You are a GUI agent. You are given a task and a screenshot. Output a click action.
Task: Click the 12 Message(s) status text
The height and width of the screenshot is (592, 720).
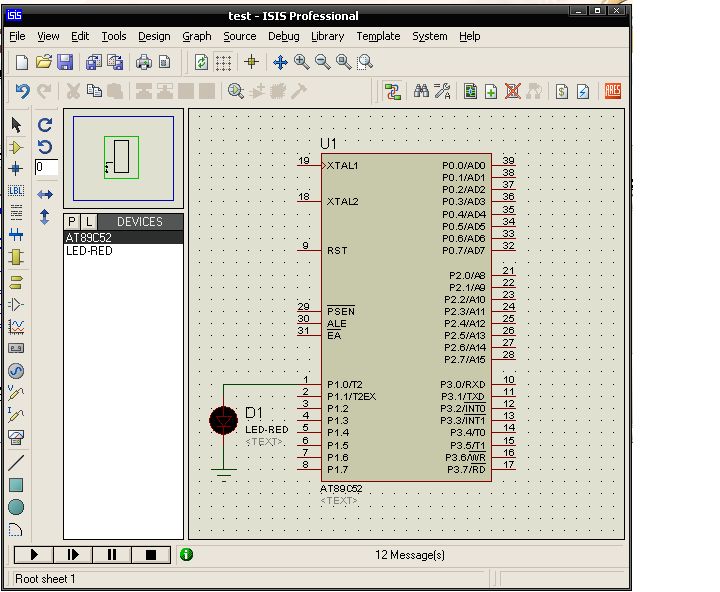pyautogui.click(x=410, y=555)
